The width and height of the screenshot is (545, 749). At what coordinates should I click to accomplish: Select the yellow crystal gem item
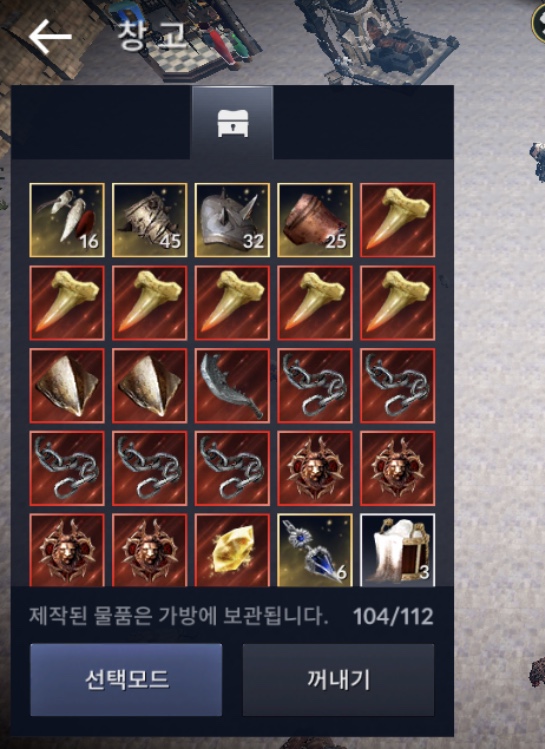232,550
